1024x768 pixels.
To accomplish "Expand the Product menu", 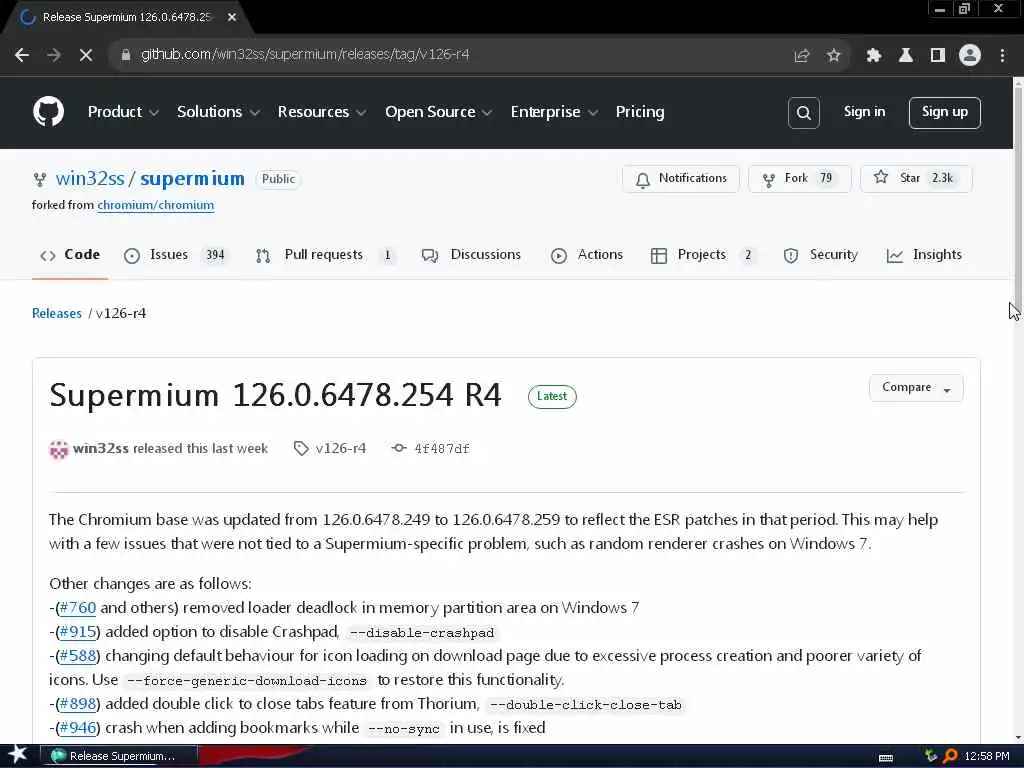I will point(123,112).
